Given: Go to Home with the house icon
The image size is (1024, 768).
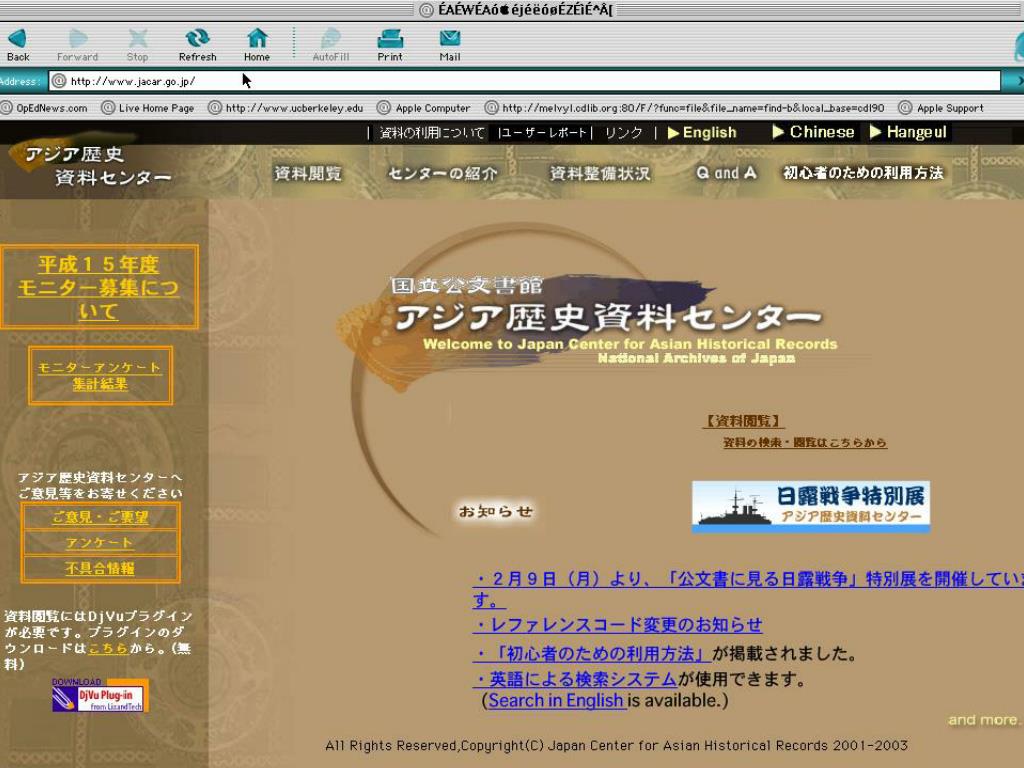Looking at the screenshot, I should click(257, 39).
